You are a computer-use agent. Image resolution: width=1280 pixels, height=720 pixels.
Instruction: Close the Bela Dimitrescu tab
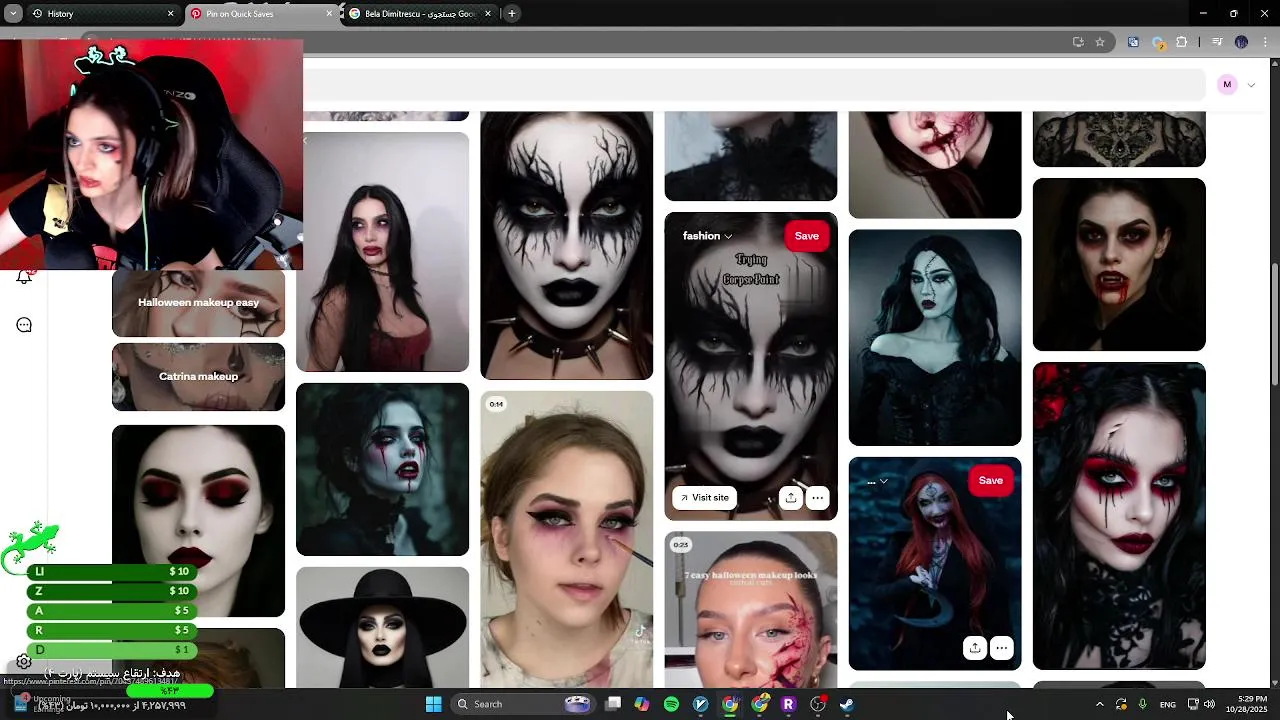tap(488, 14)
